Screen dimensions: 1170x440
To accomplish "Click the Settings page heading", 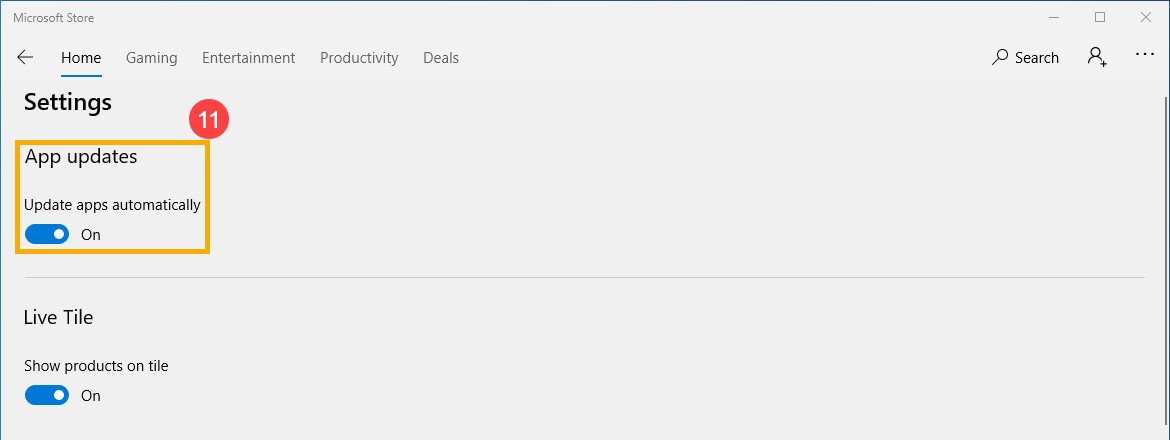I will click(68, 102).
